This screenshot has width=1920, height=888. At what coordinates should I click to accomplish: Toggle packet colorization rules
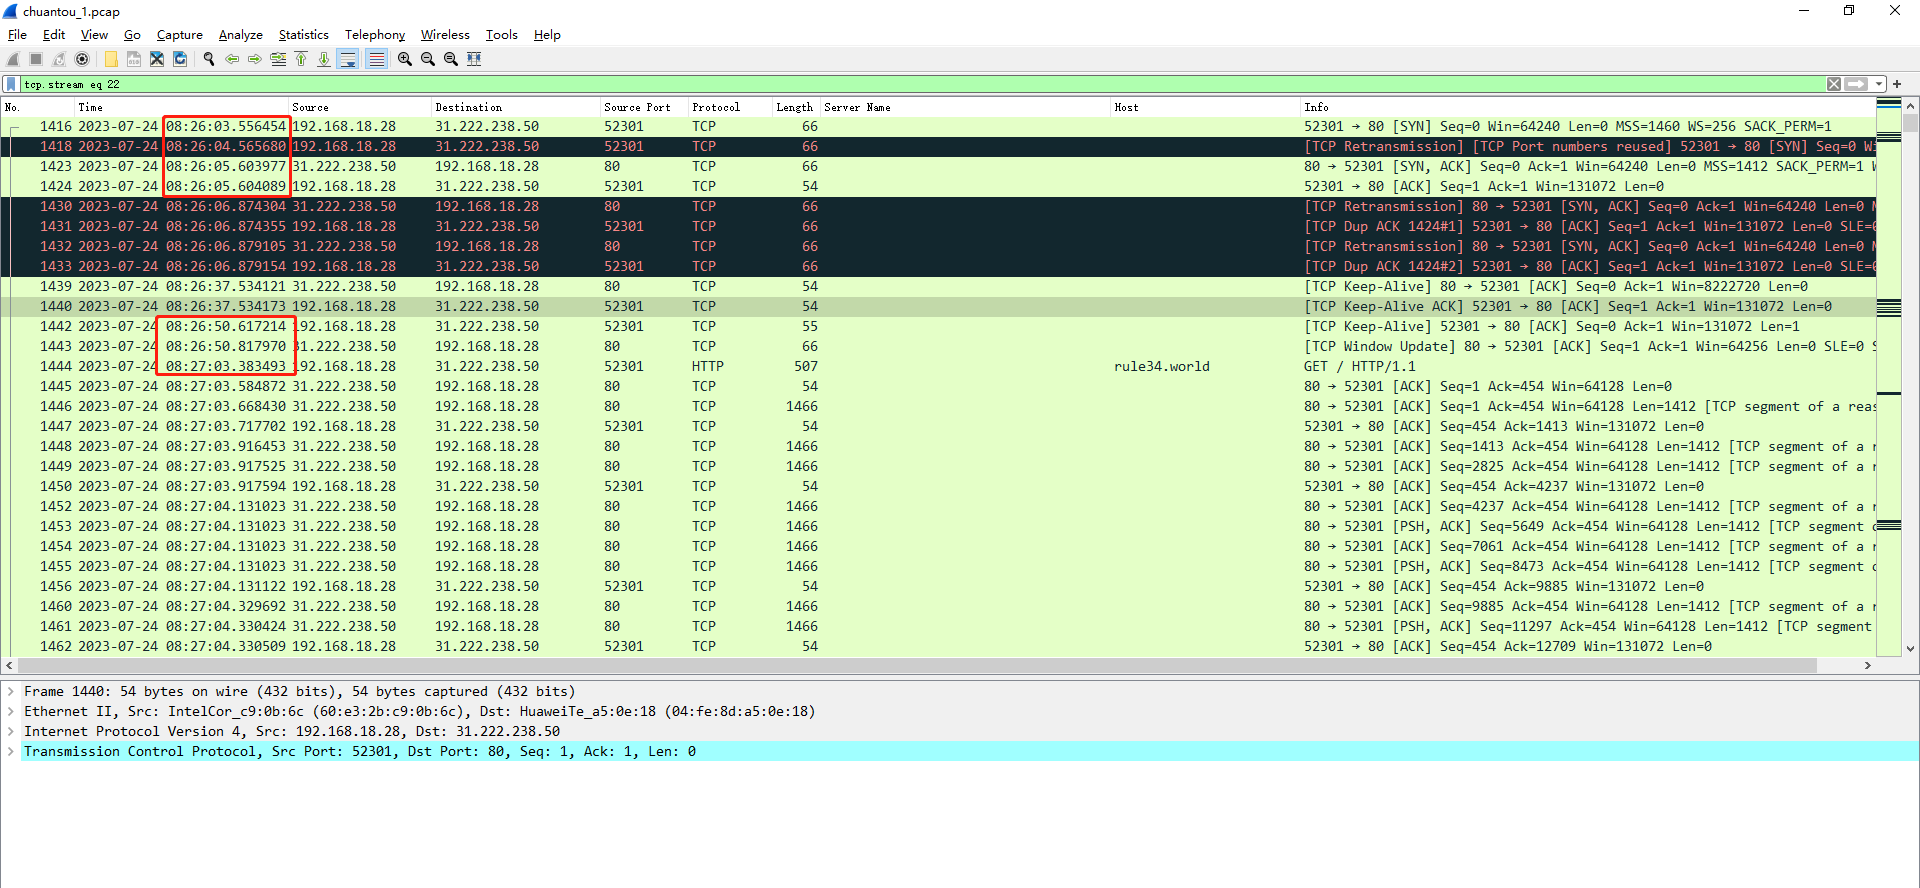[x=376, y=59]
